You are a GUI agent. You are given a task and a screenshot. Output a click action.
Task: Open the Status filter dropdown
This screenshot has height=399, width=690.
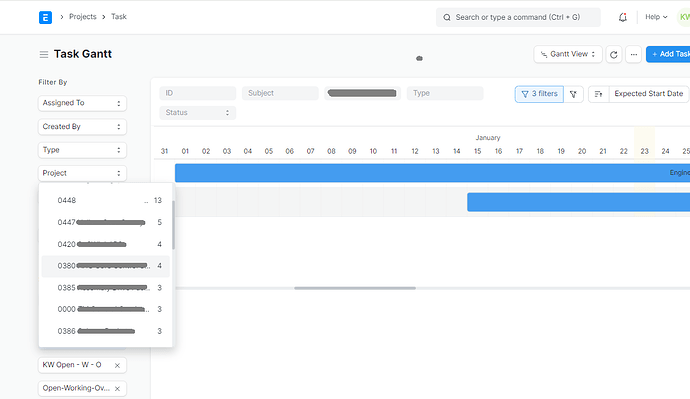pyautogui.click(x=198, y=113)
